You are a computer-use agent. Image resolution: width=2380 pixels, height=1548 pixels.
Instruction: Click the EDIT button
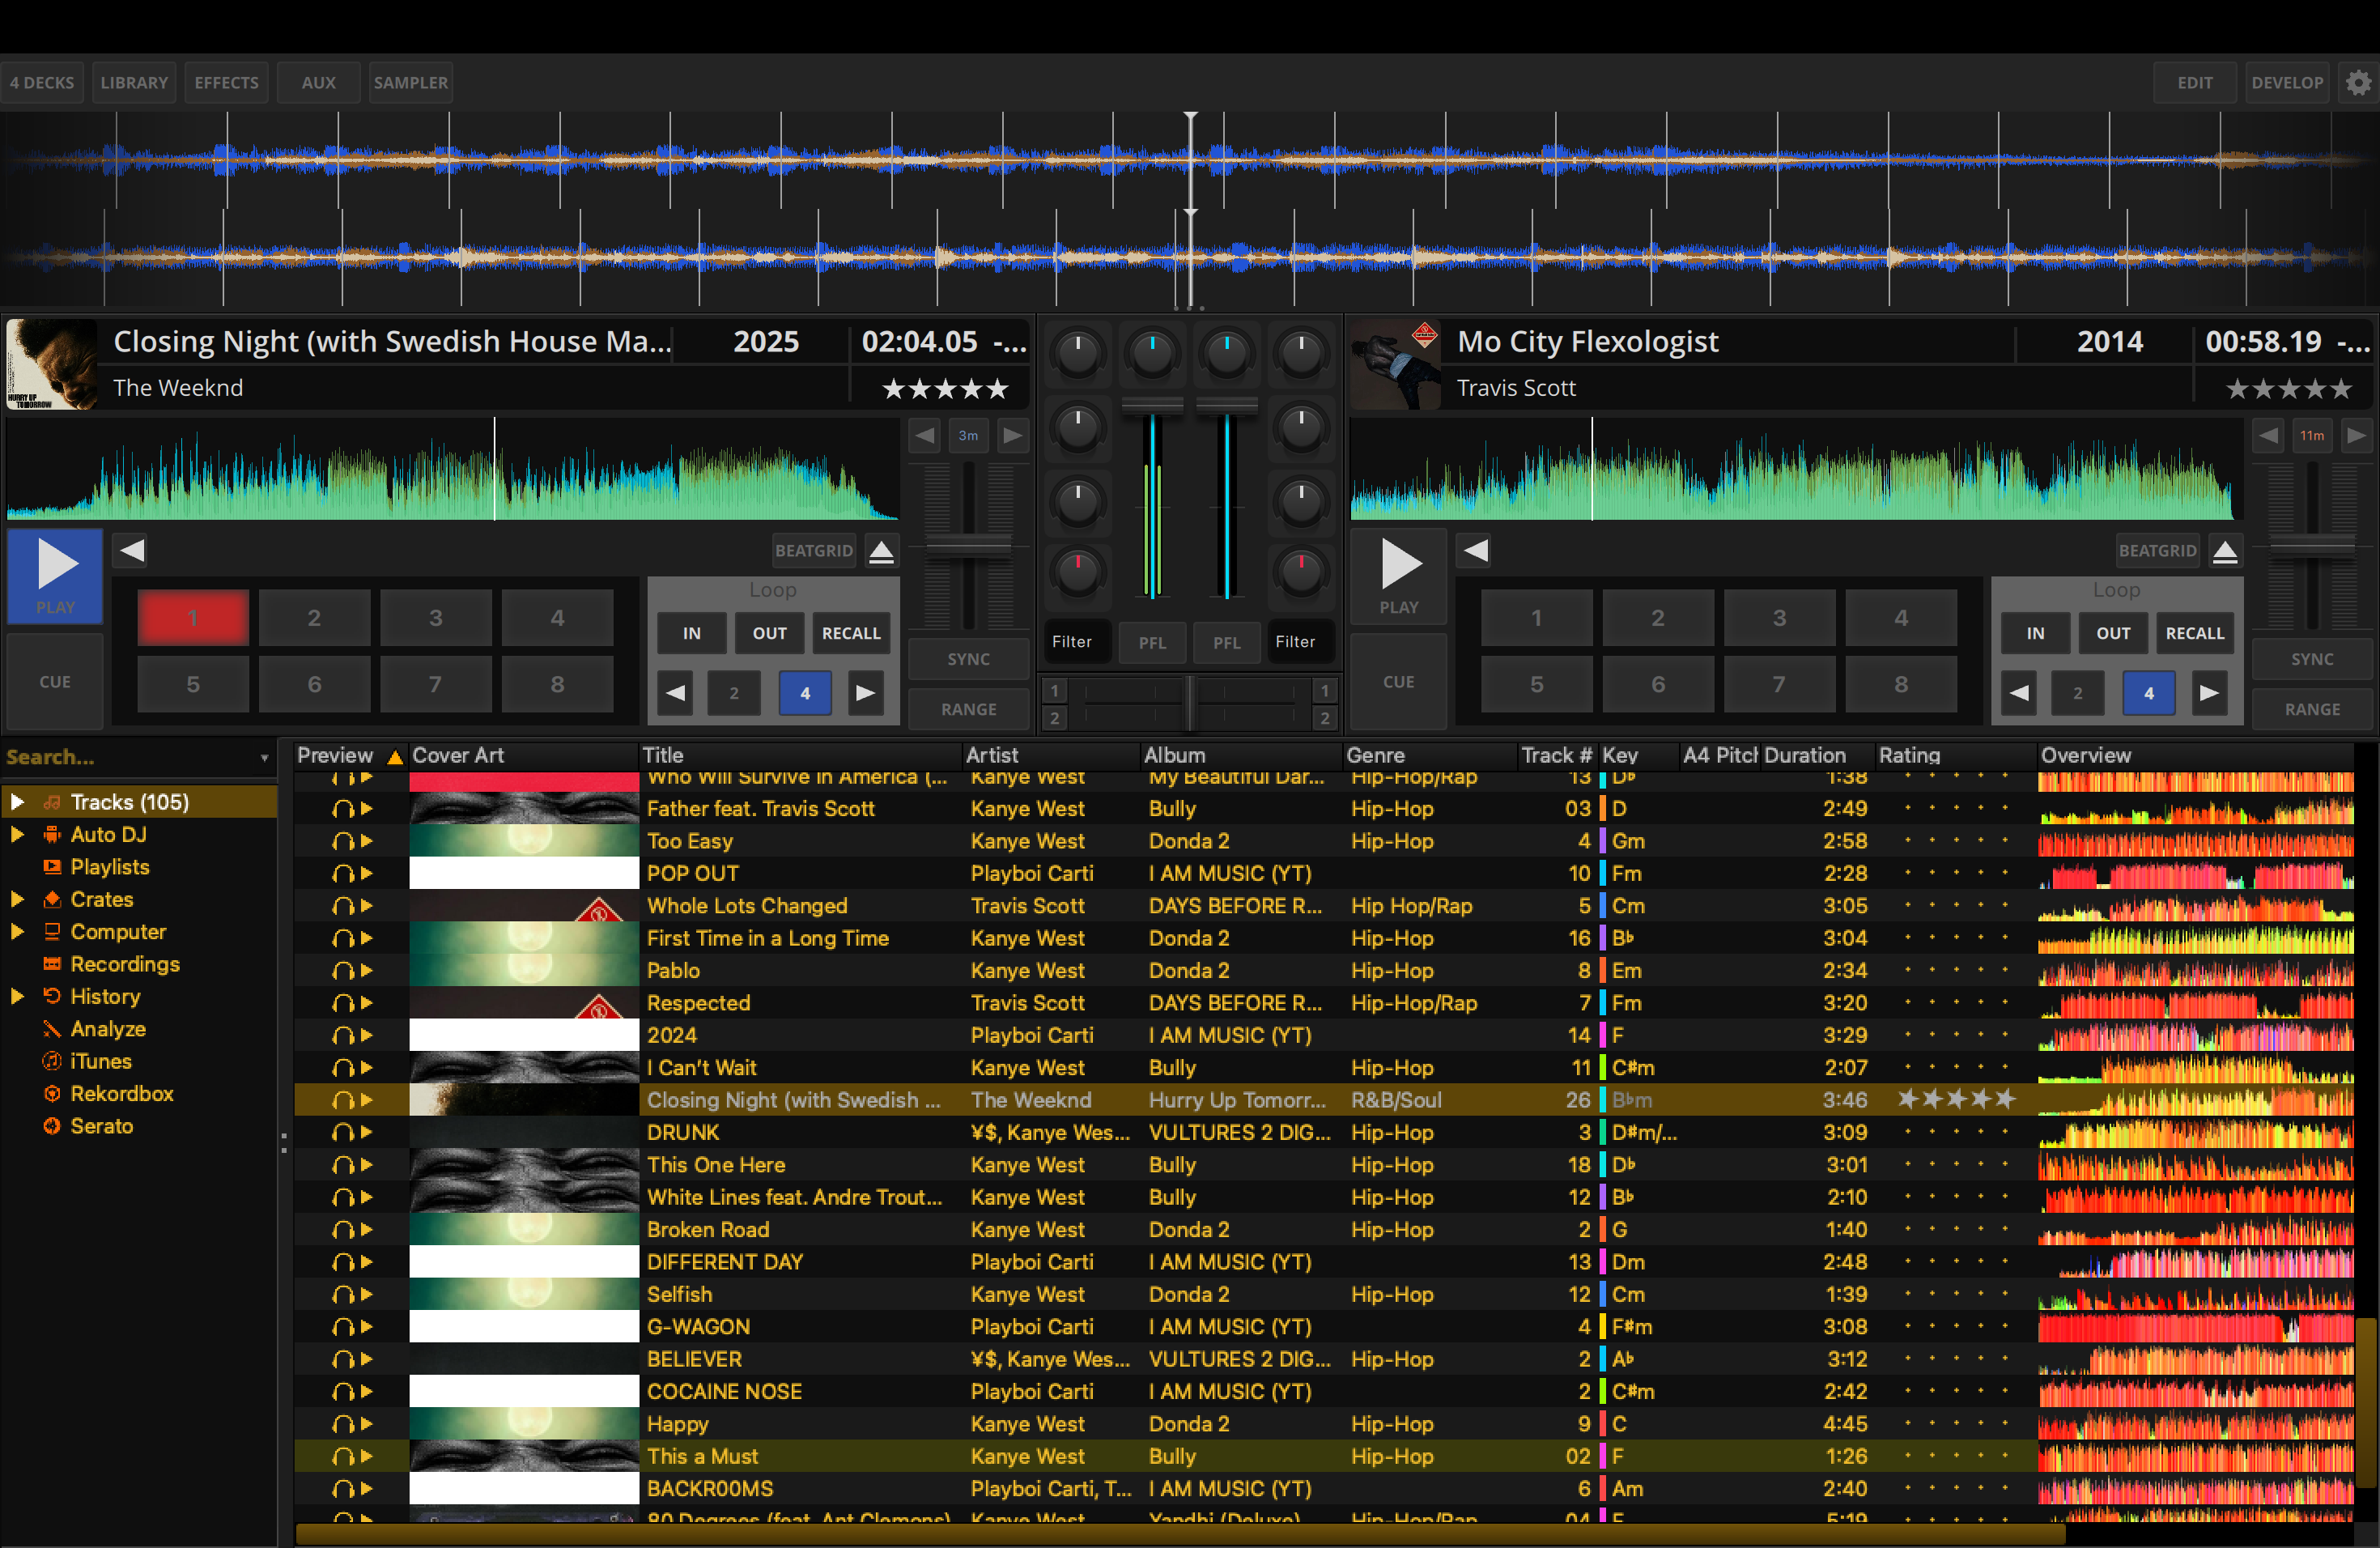click(x=2195, y=83)
